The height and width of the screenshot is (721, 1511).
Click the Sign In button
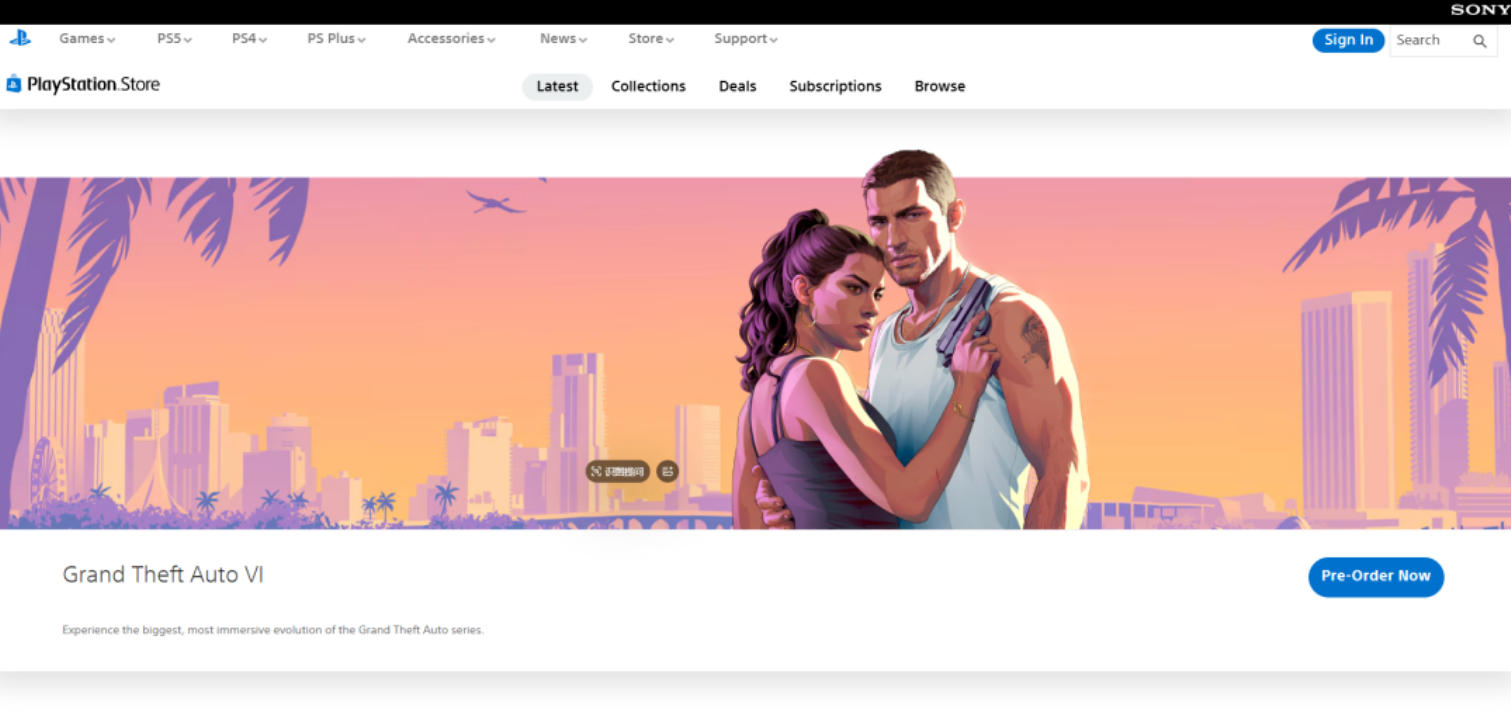[x=1348, y=40]
